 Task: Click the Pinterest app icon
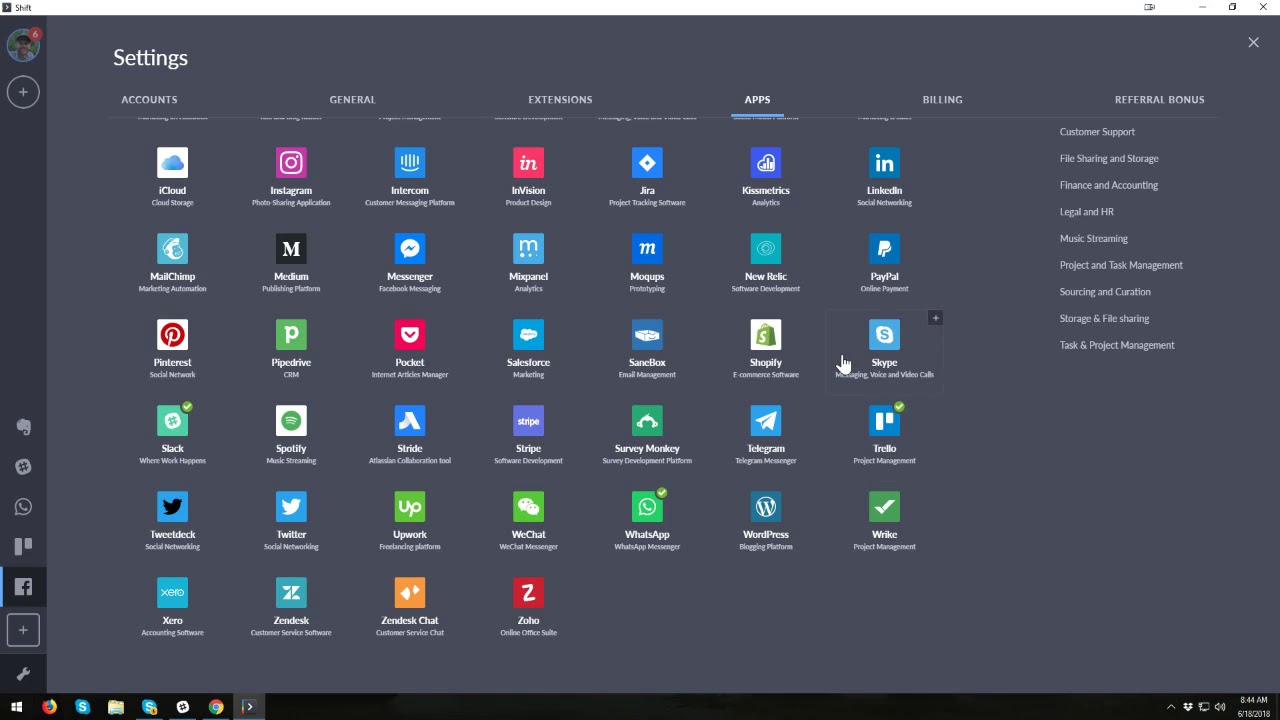(172, 335)
